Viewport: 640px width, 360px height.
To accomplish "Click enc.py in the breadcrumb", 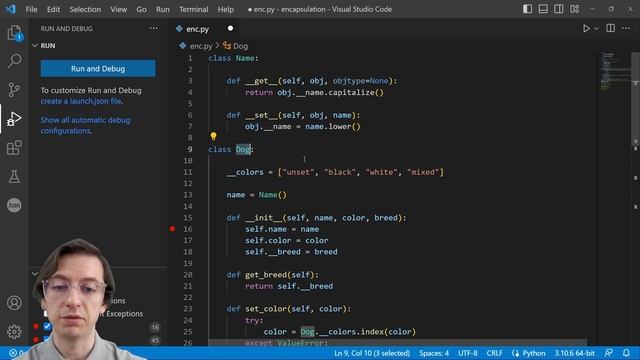I will pyautogui.click(x=201, y=46).
